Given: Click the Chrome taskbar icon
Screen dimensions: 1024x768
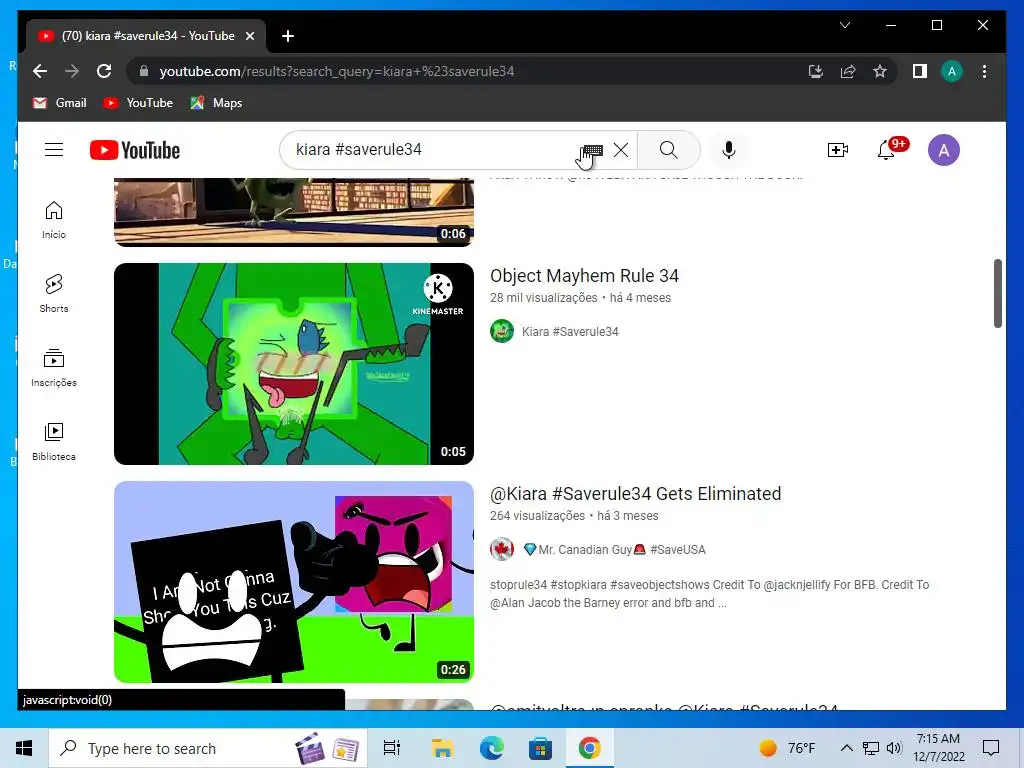Looking at the screenshot, I should 589,748.
